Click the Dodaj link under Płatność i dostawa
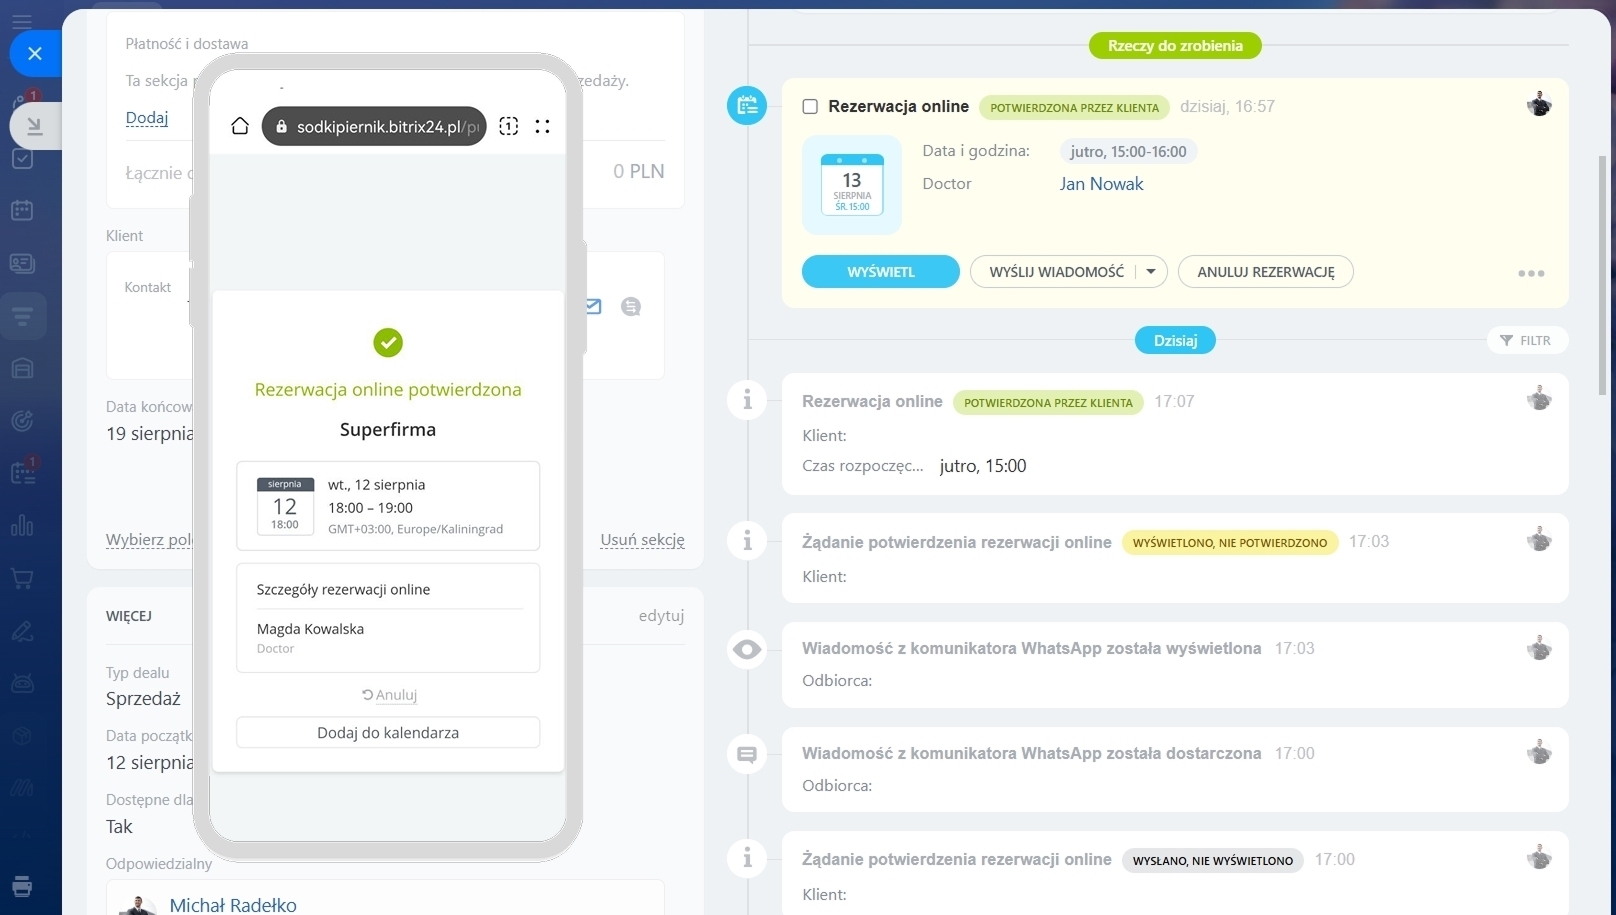 [147, 118]
